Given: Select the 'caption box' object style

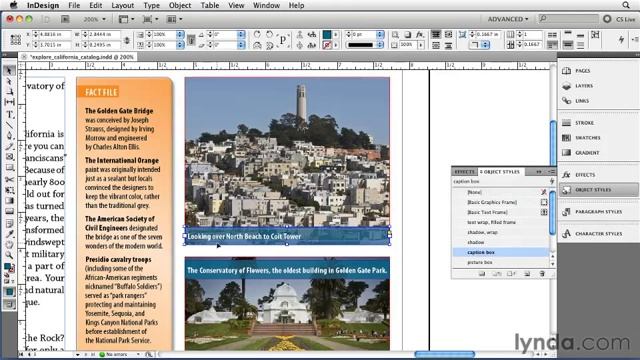Looking at the screenshot, I should [501, 252].
